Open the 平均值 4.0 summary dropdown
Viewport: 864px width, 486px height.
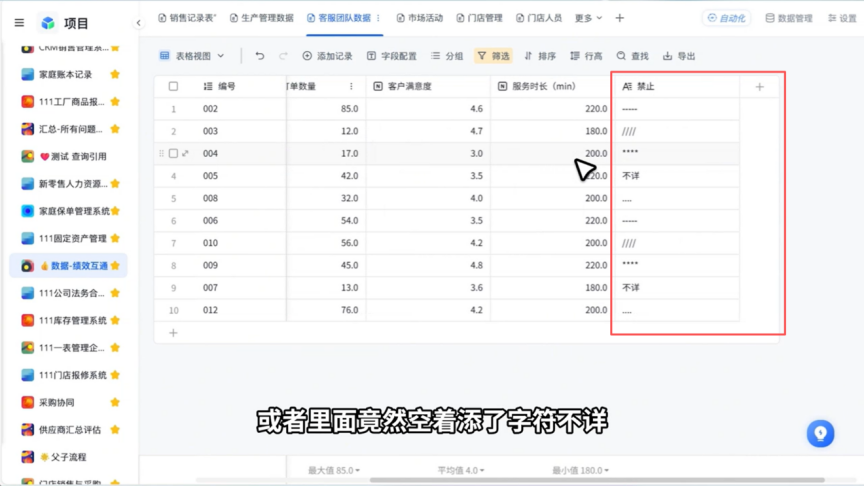coord(461,470)
